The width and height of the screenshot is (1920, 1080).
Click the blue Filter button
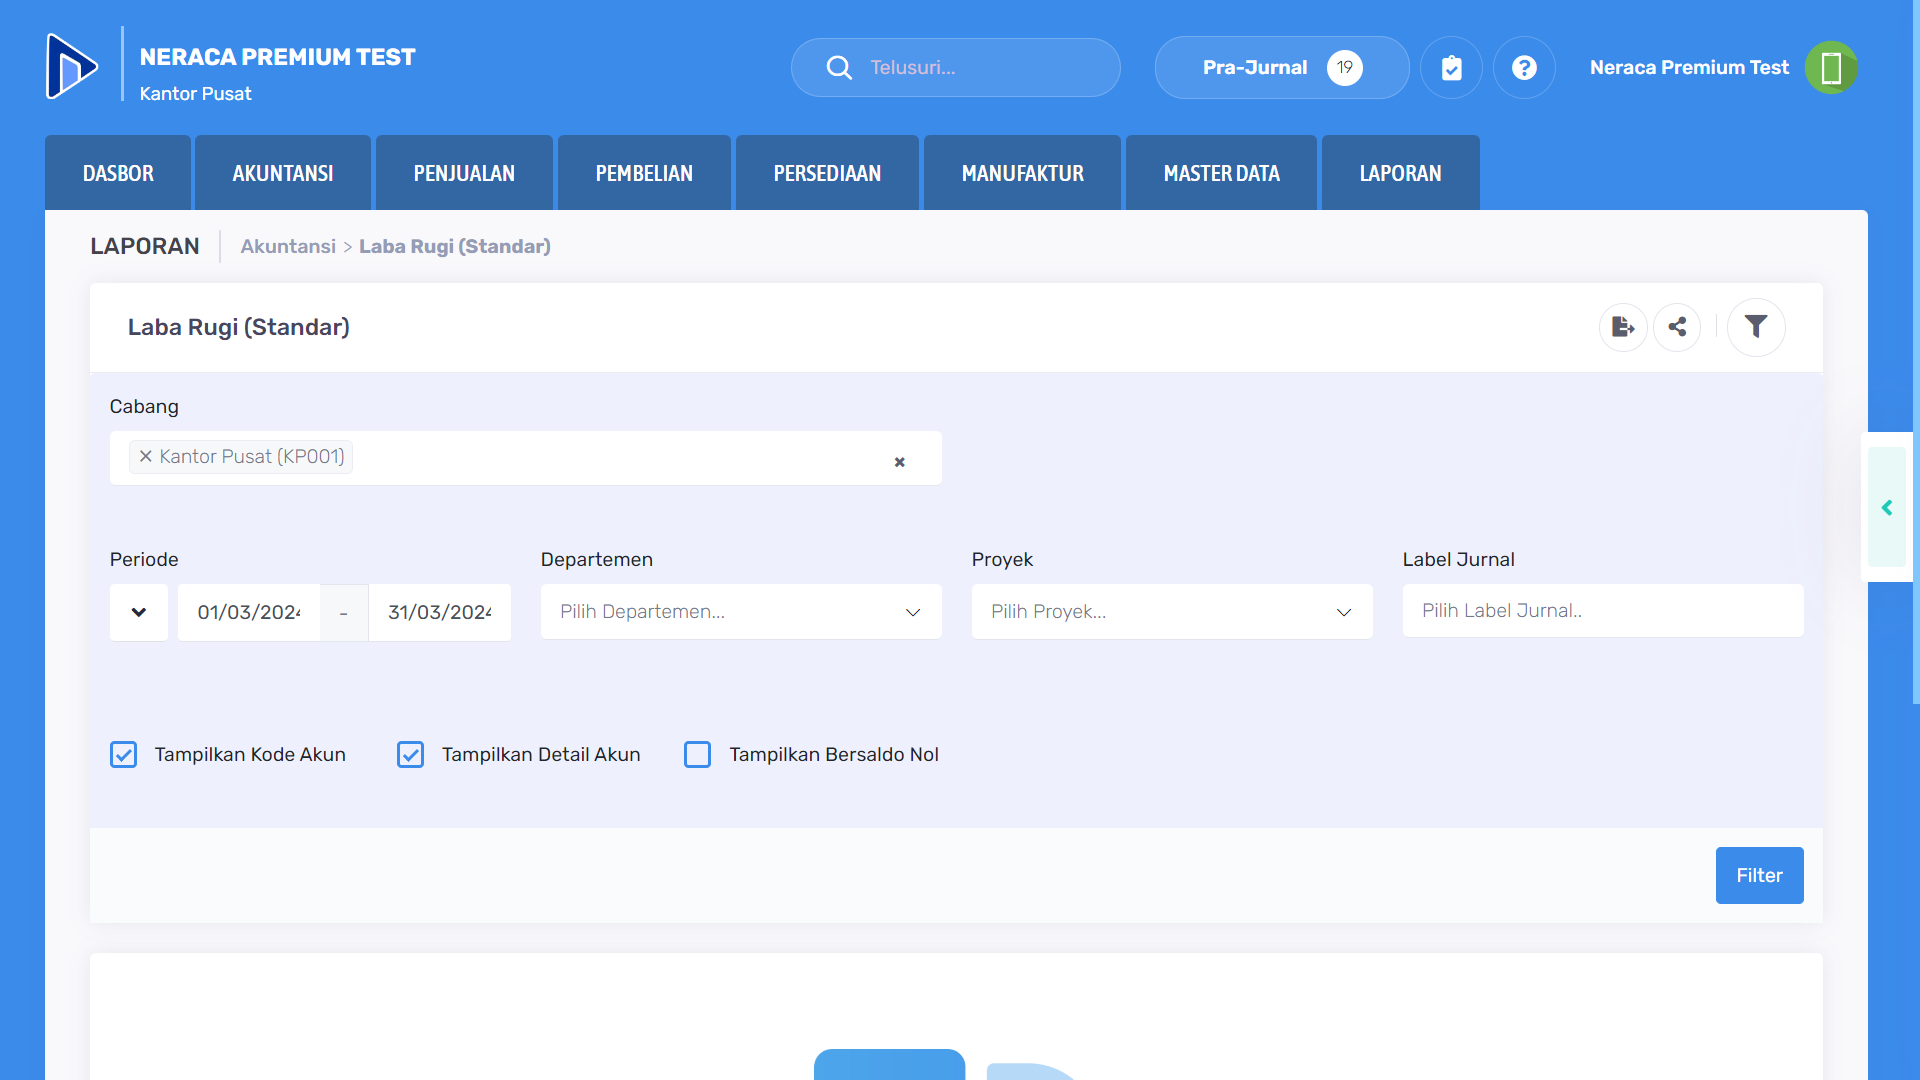[1759, 875]
